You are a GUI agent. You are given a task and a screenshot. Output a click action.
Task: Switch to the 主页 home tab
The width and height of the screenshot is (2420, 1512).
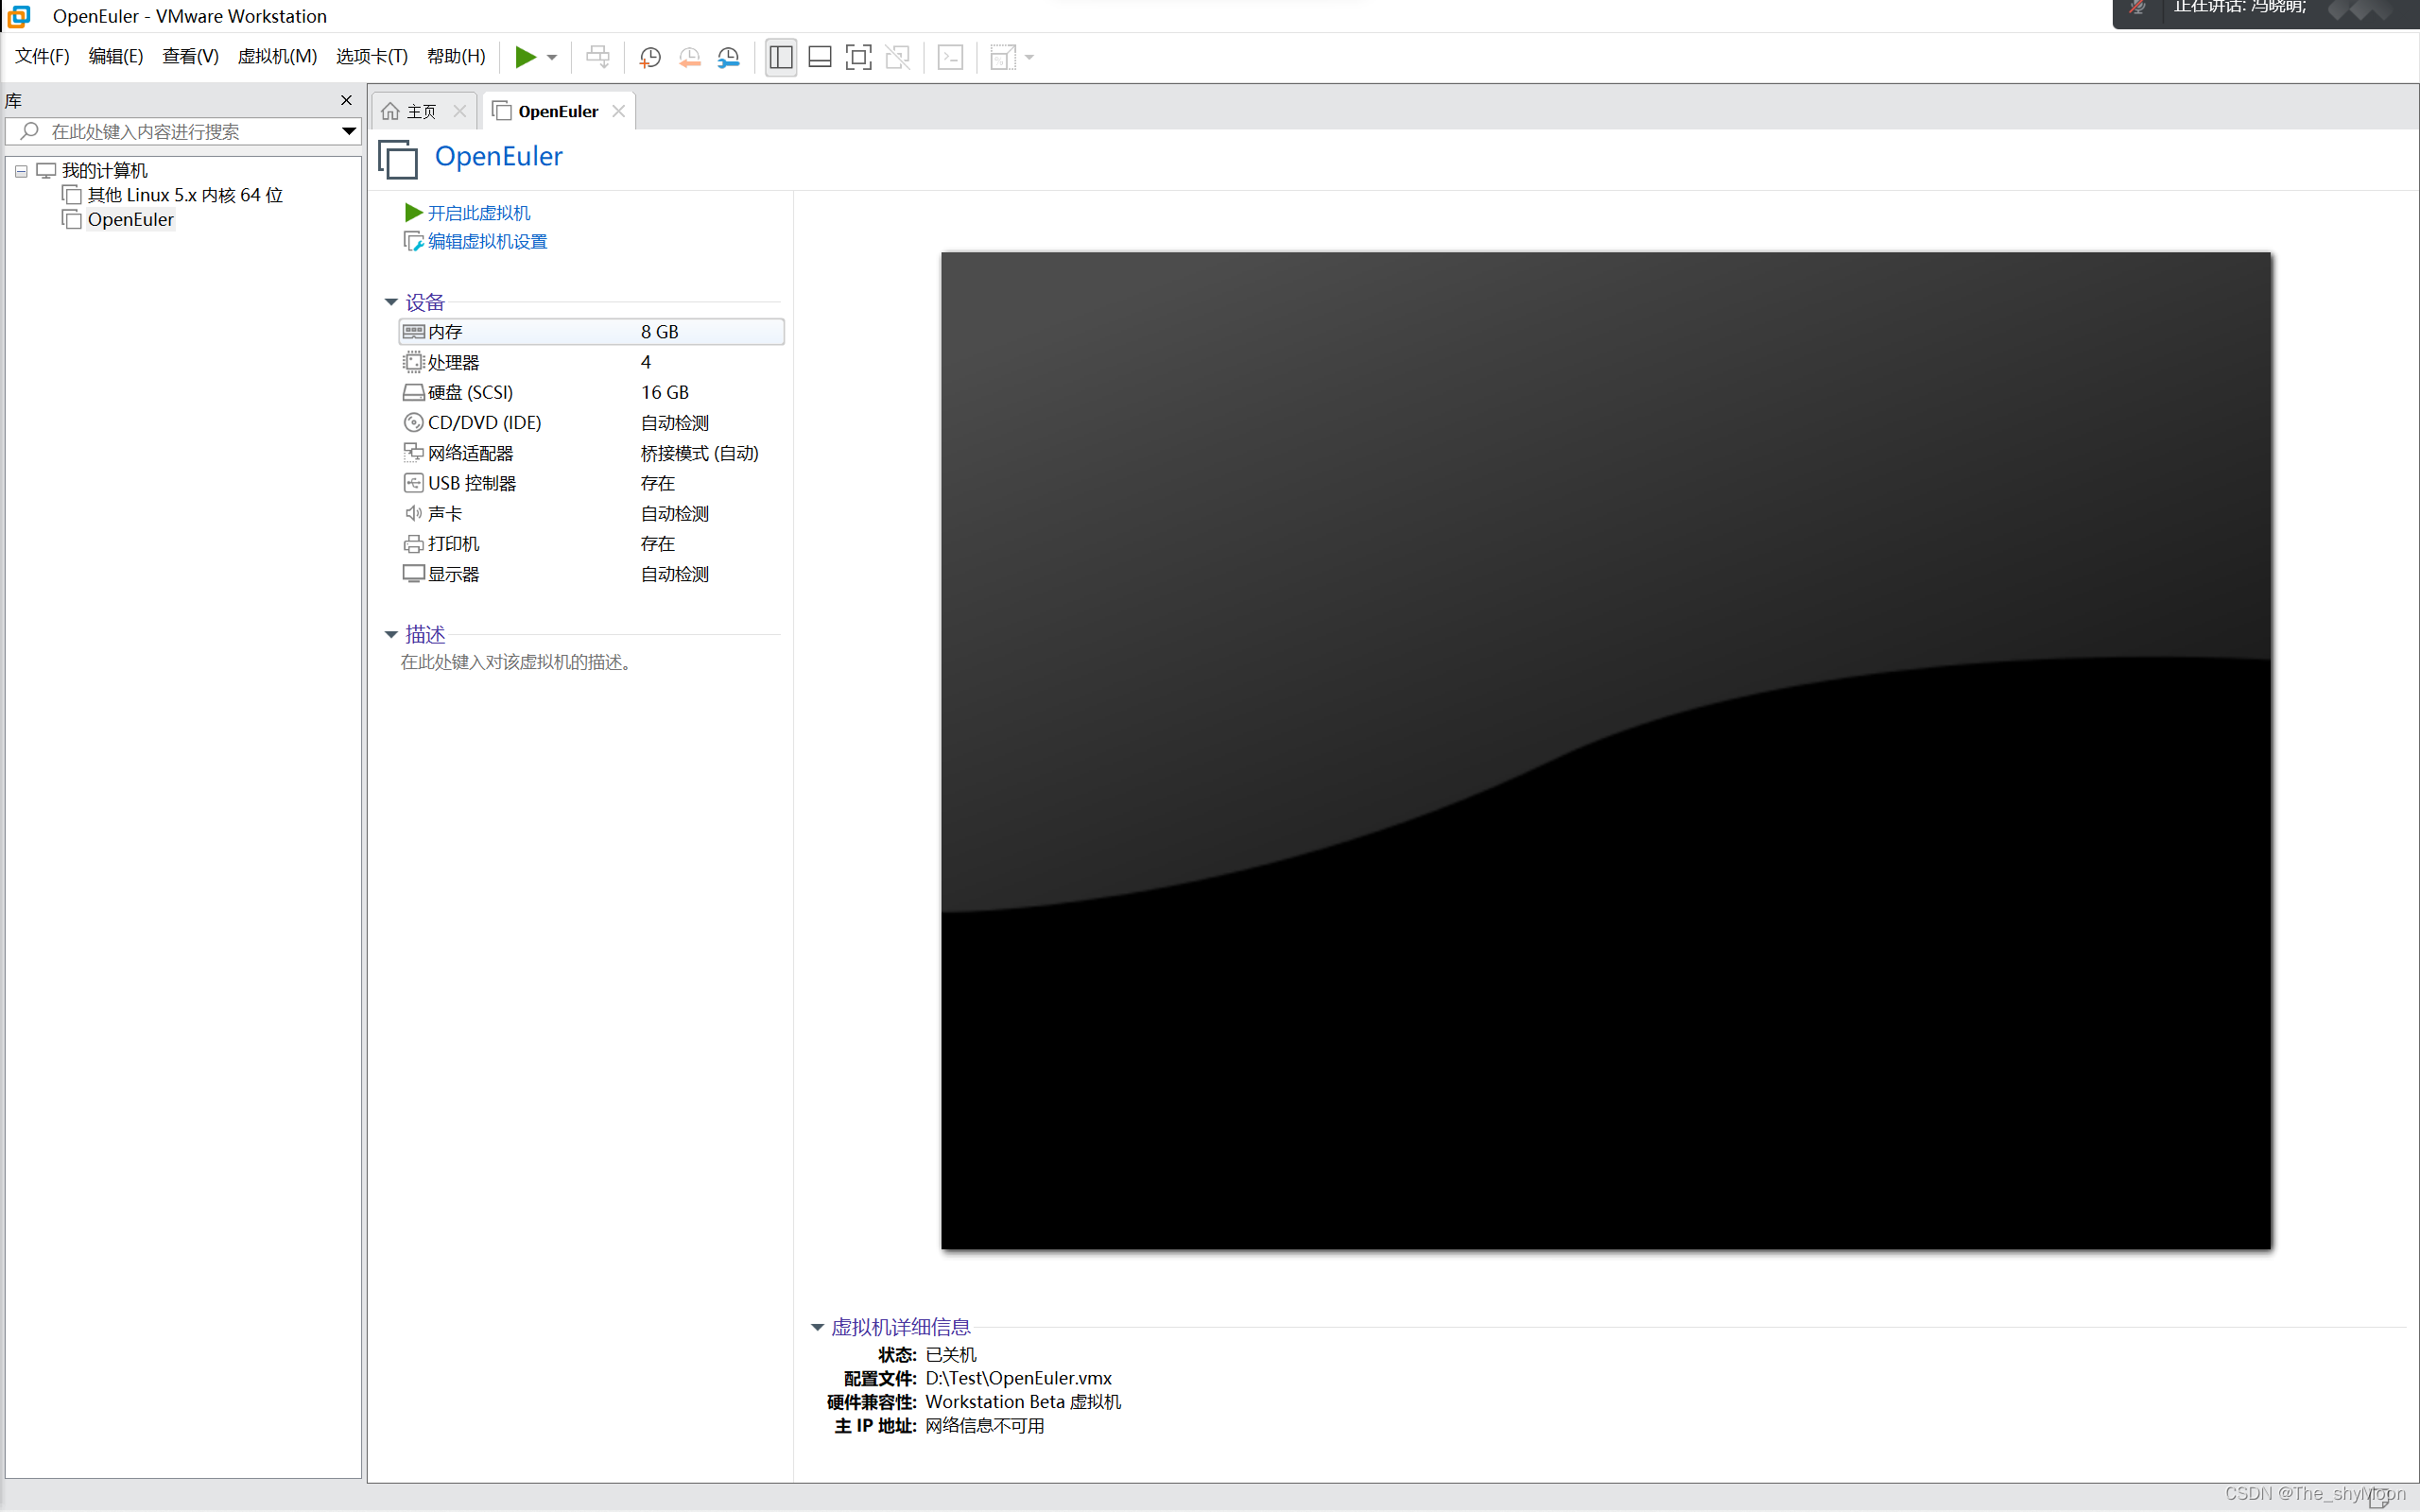coord(418,110)
